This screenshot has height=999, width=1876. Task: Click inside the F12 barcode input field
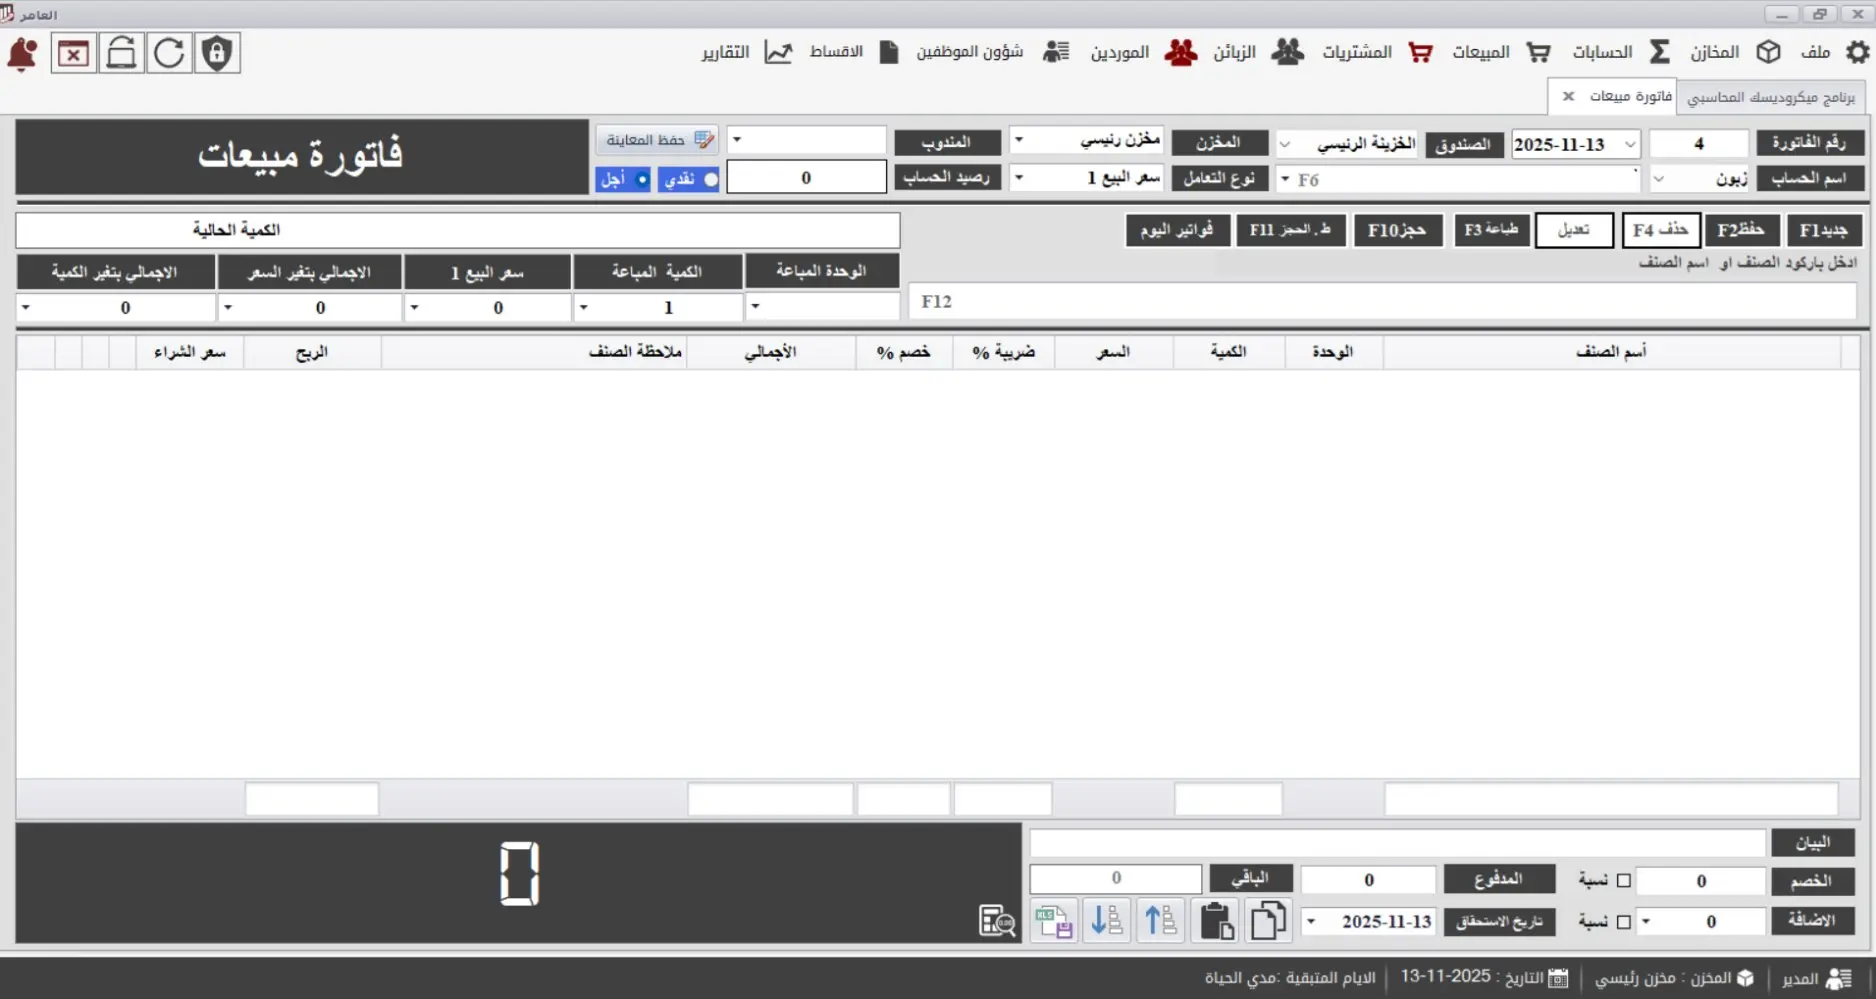tap(1380, 301)
